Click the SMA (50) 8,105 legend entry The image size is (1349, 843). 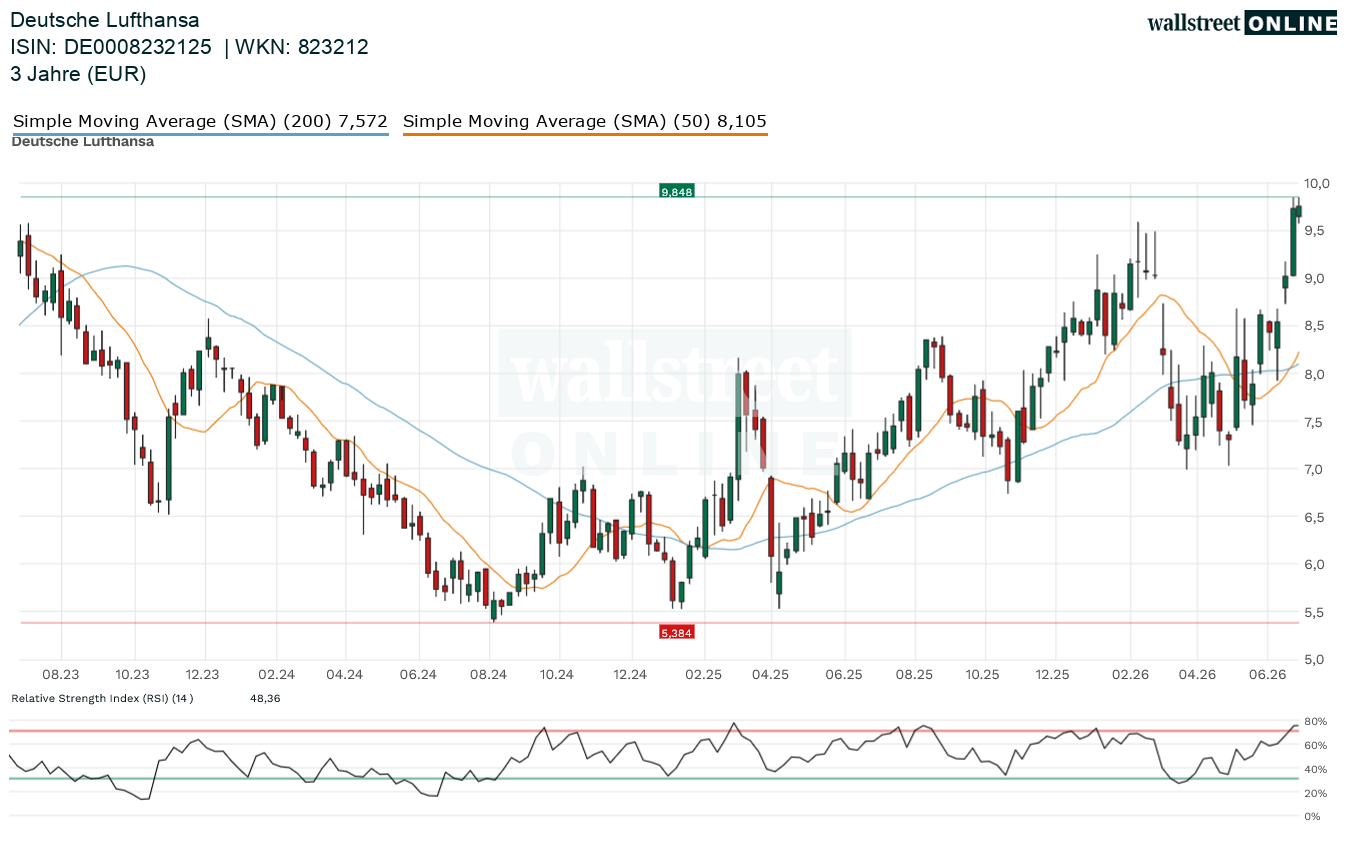point(585,122)
